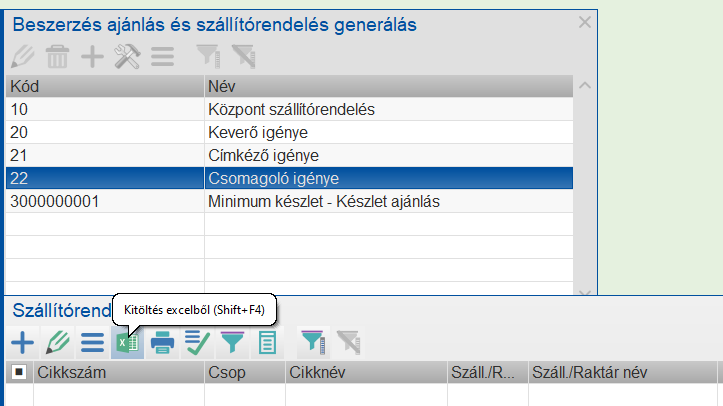723x406 pixels.
Task: Sort by the Cikkszám column header
Action: click(x=118, y=373)
